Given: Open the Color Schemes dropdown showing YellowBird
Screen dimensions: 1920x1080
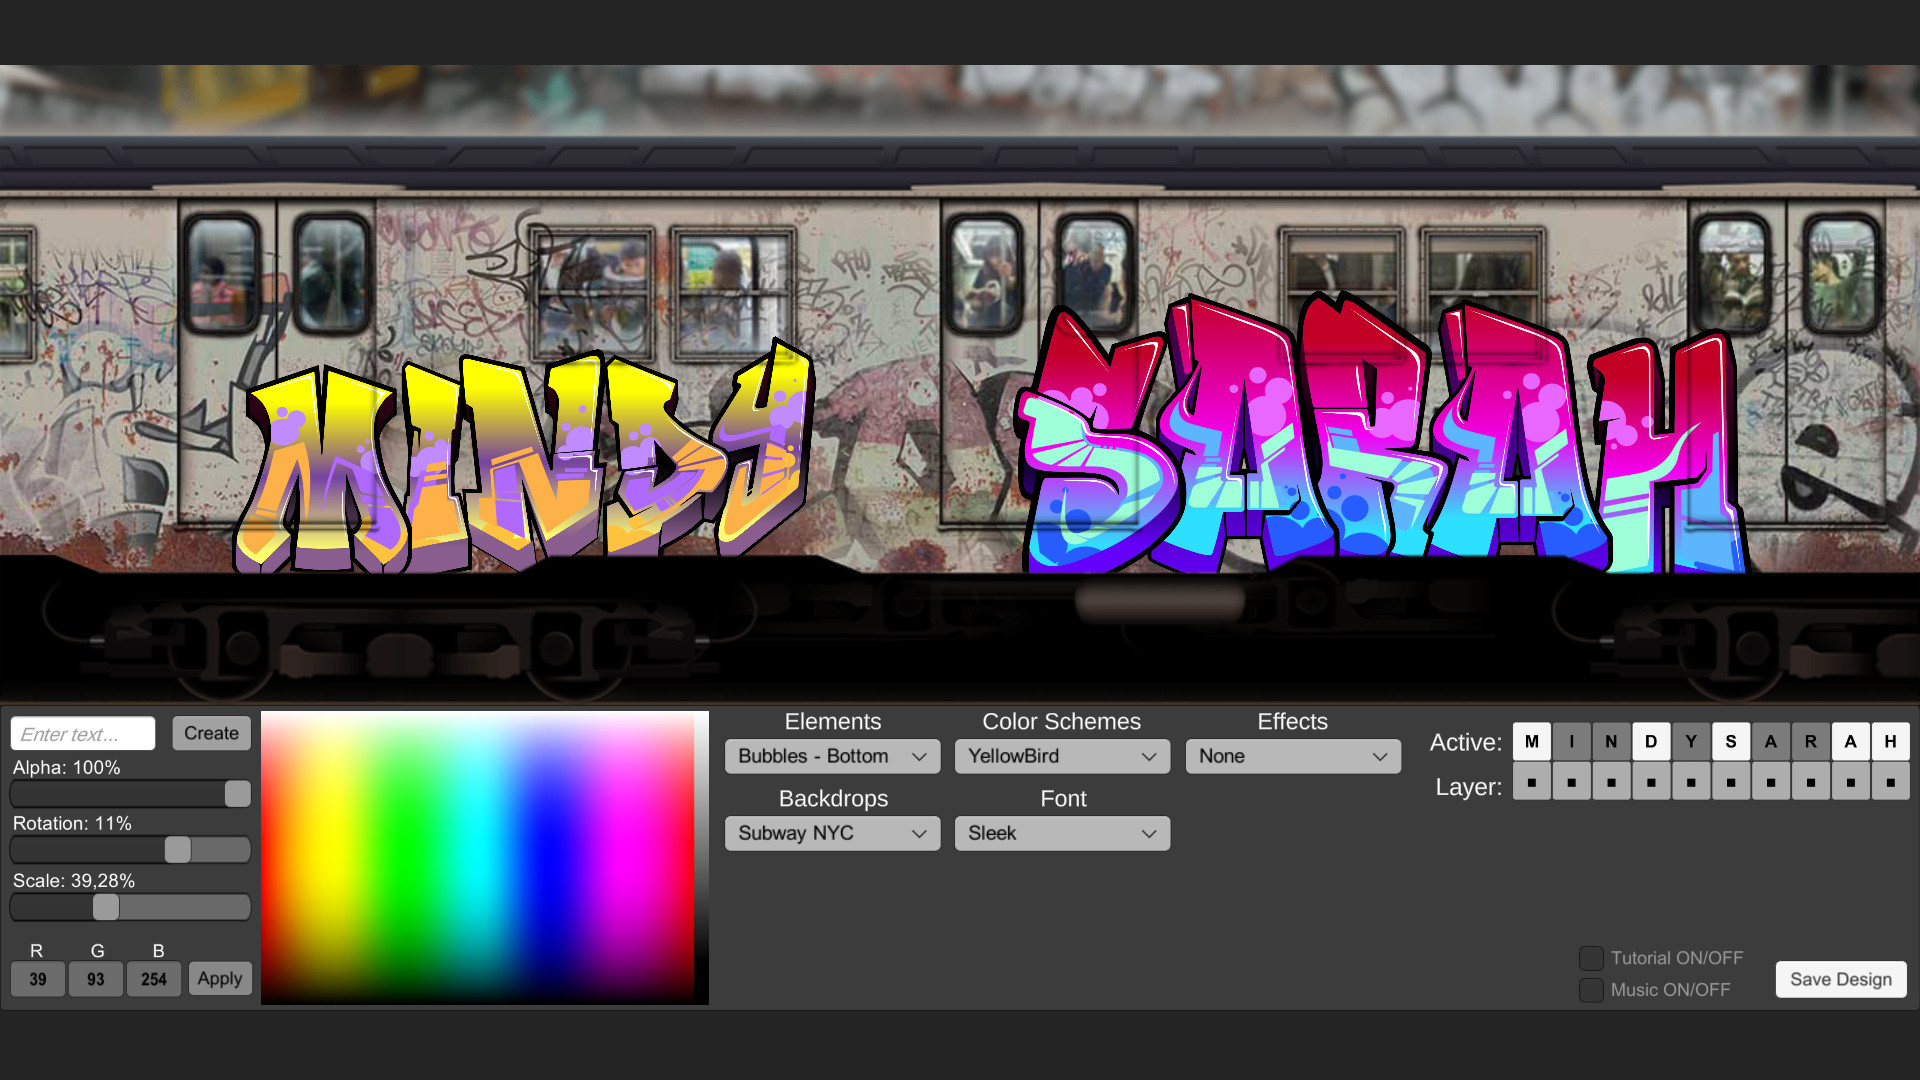Looking at the screenshot, I should click(1061, 756).
